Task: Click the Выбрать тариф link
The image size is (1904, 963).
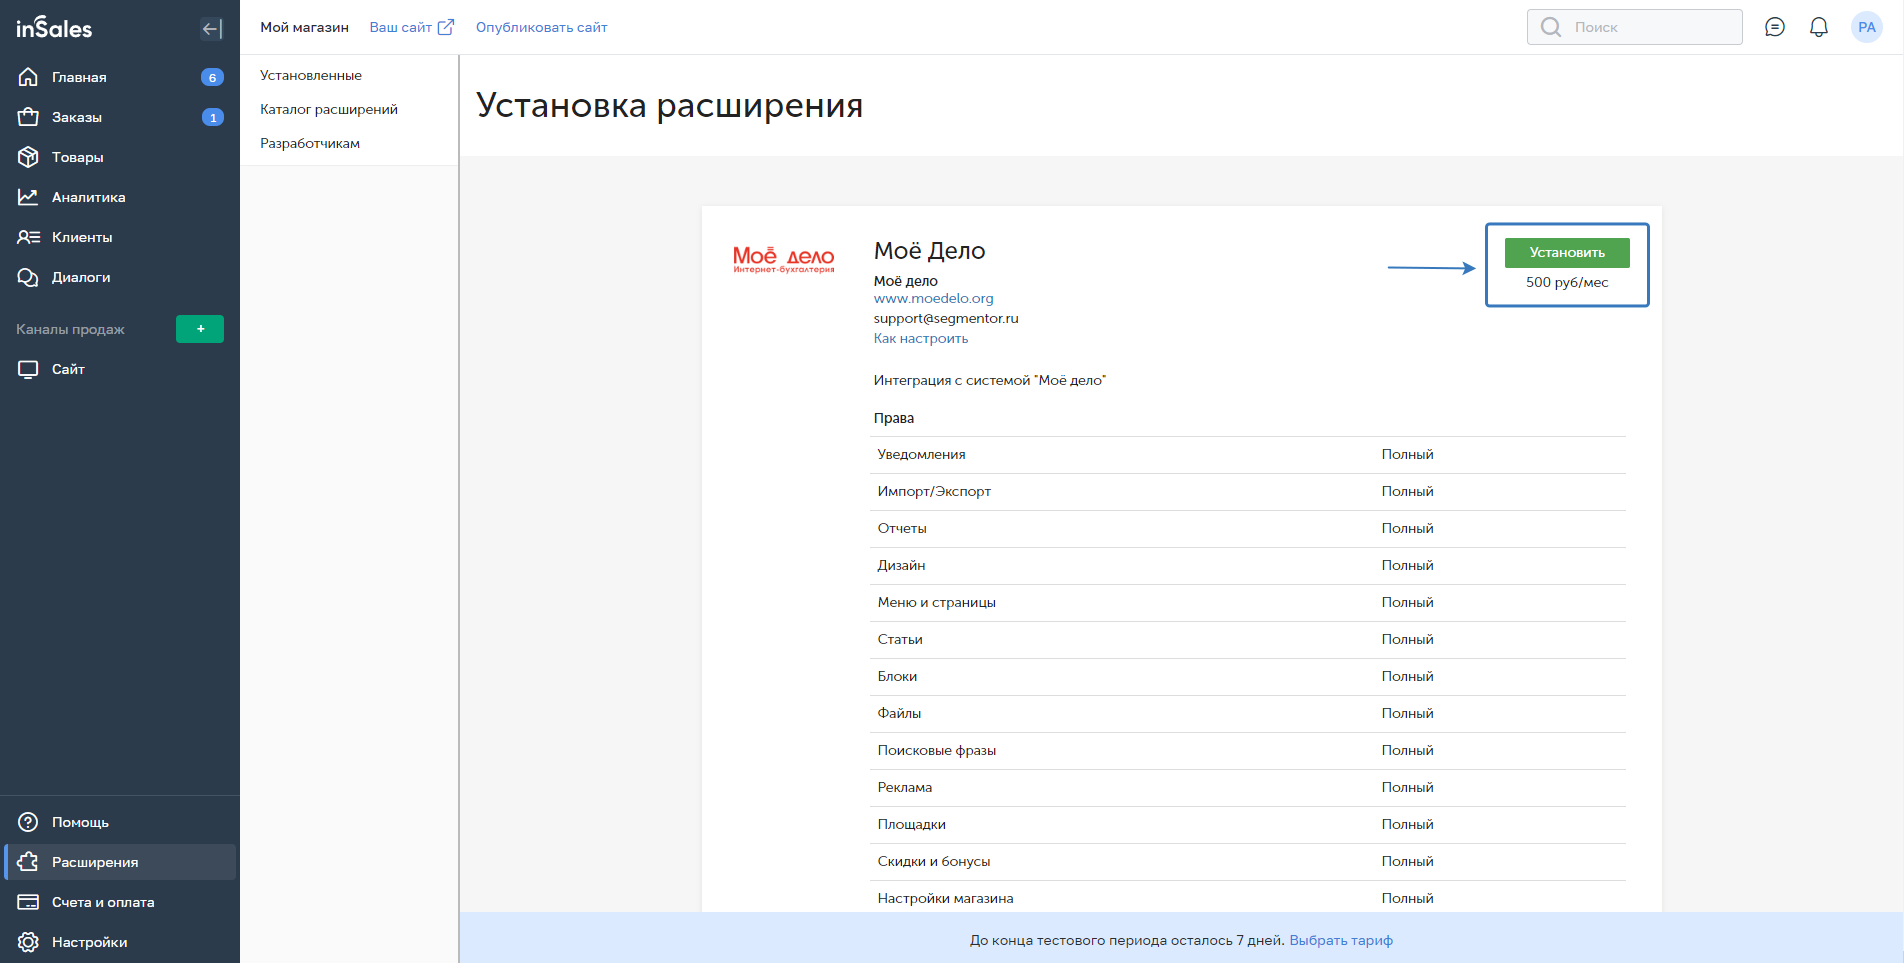Action: pos(1340,940)
